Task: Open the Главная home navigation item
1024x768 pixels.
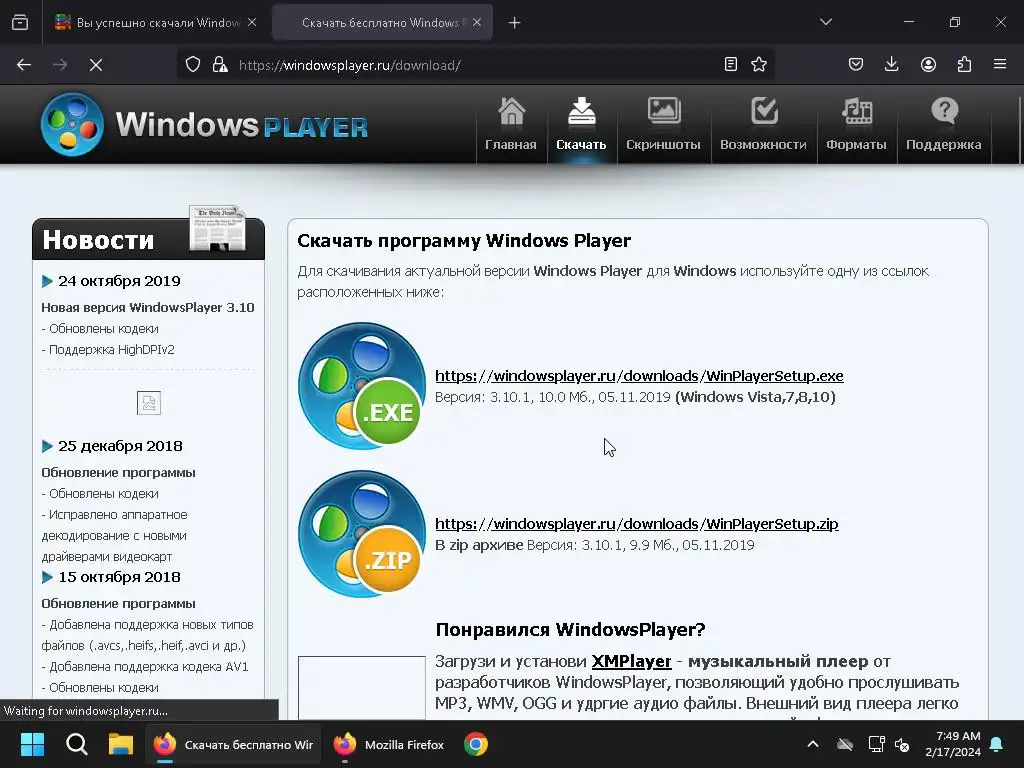Action: click(x=511, y=125)
